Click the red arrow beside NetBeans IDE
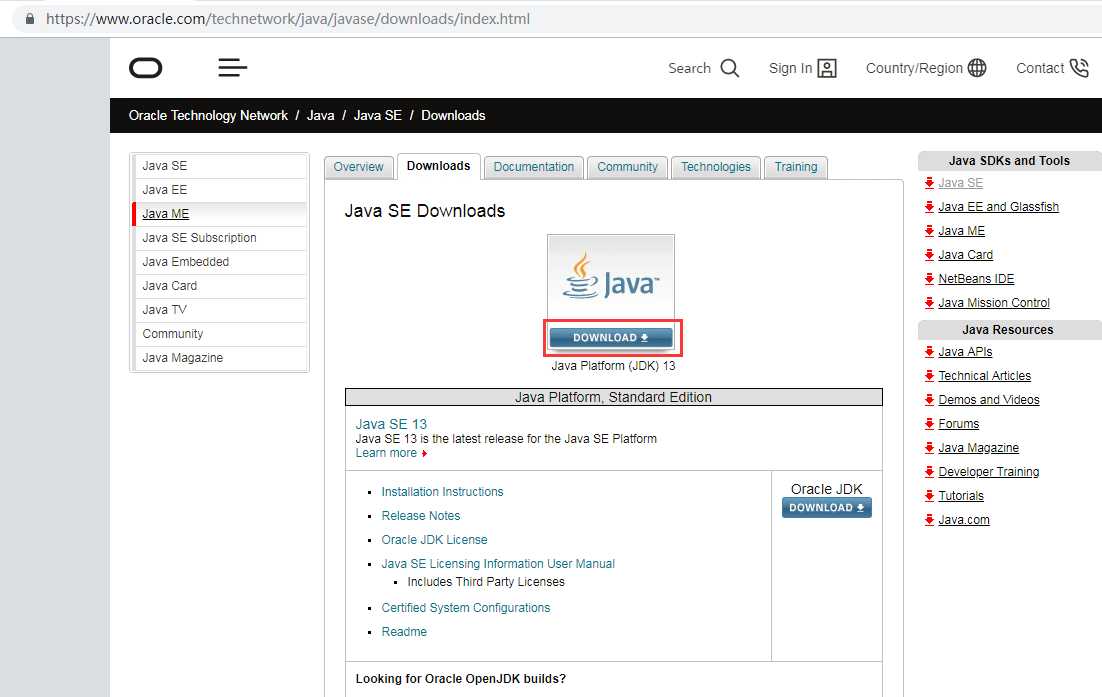The width and height of the screenshot is (1102, 697). (929, 279)
